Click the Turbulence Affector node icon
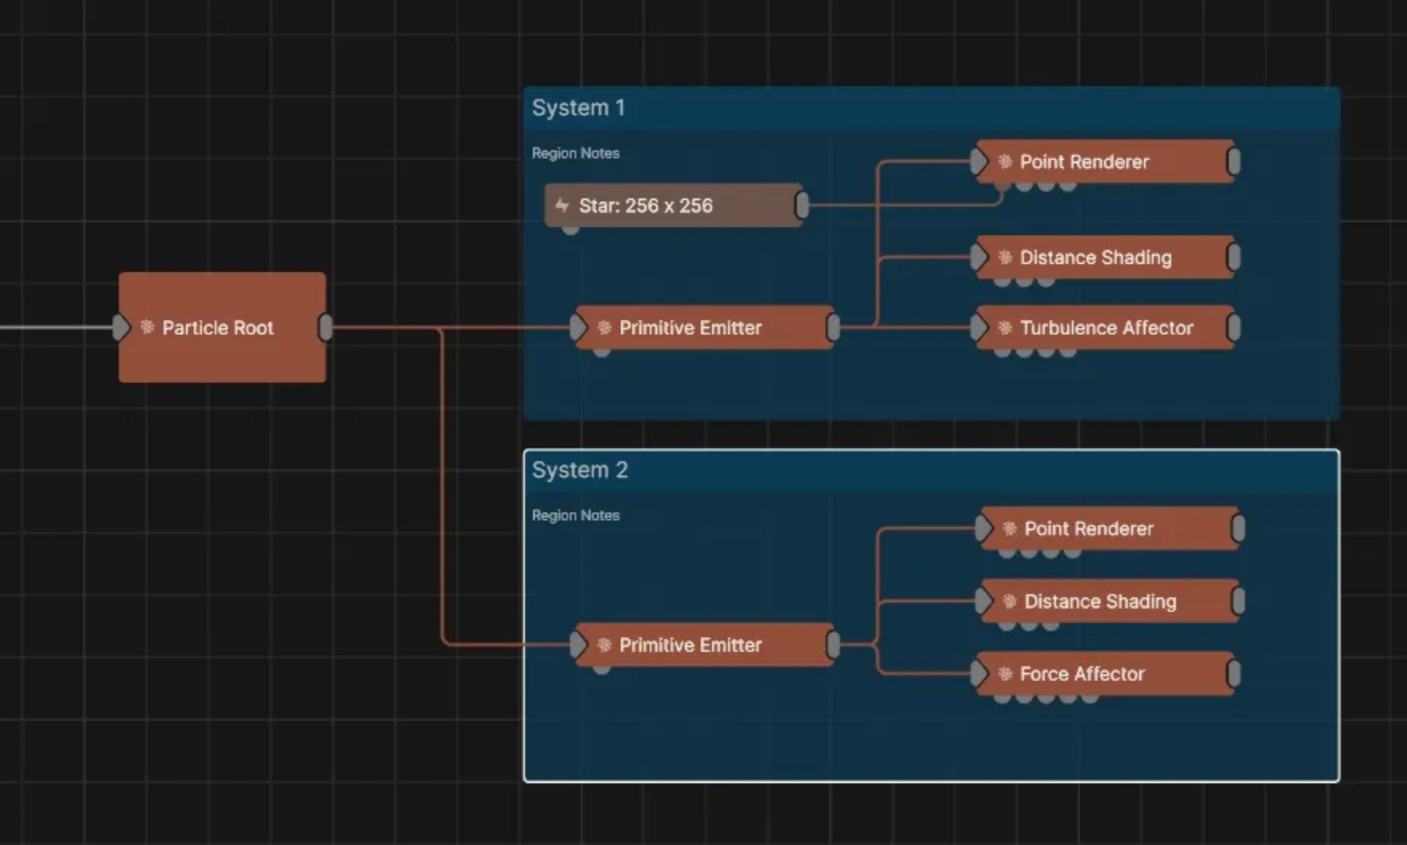This screenshot has height=845, width=1407. tap(1005, 327)
